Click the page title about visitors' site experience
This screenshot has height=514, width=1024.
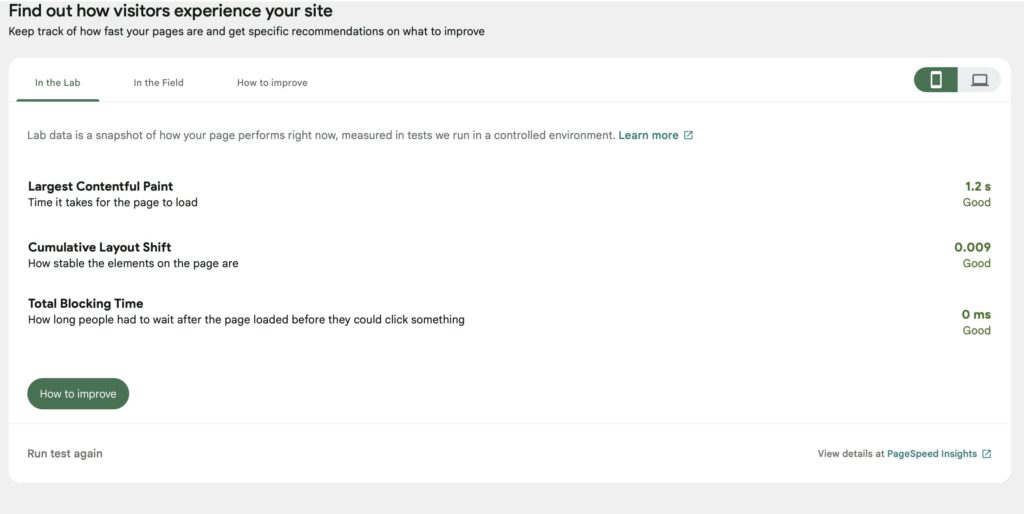tap(170, 11)
